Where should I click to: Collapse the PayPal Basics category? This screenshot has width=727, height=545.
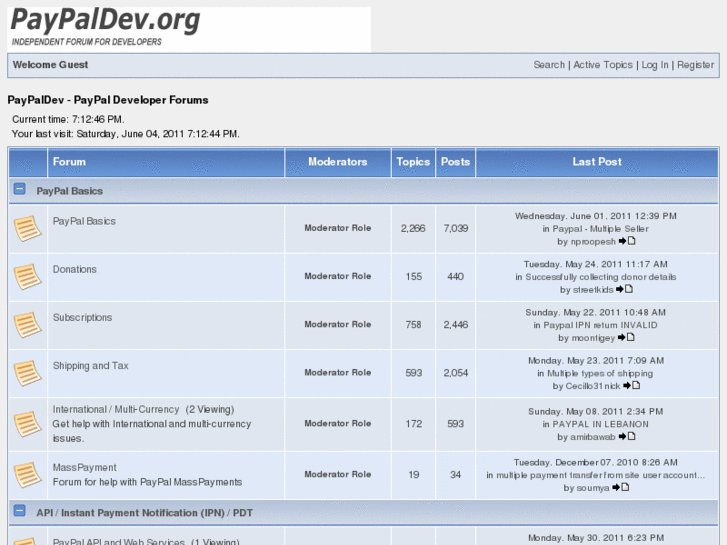(x=19, y=189)
